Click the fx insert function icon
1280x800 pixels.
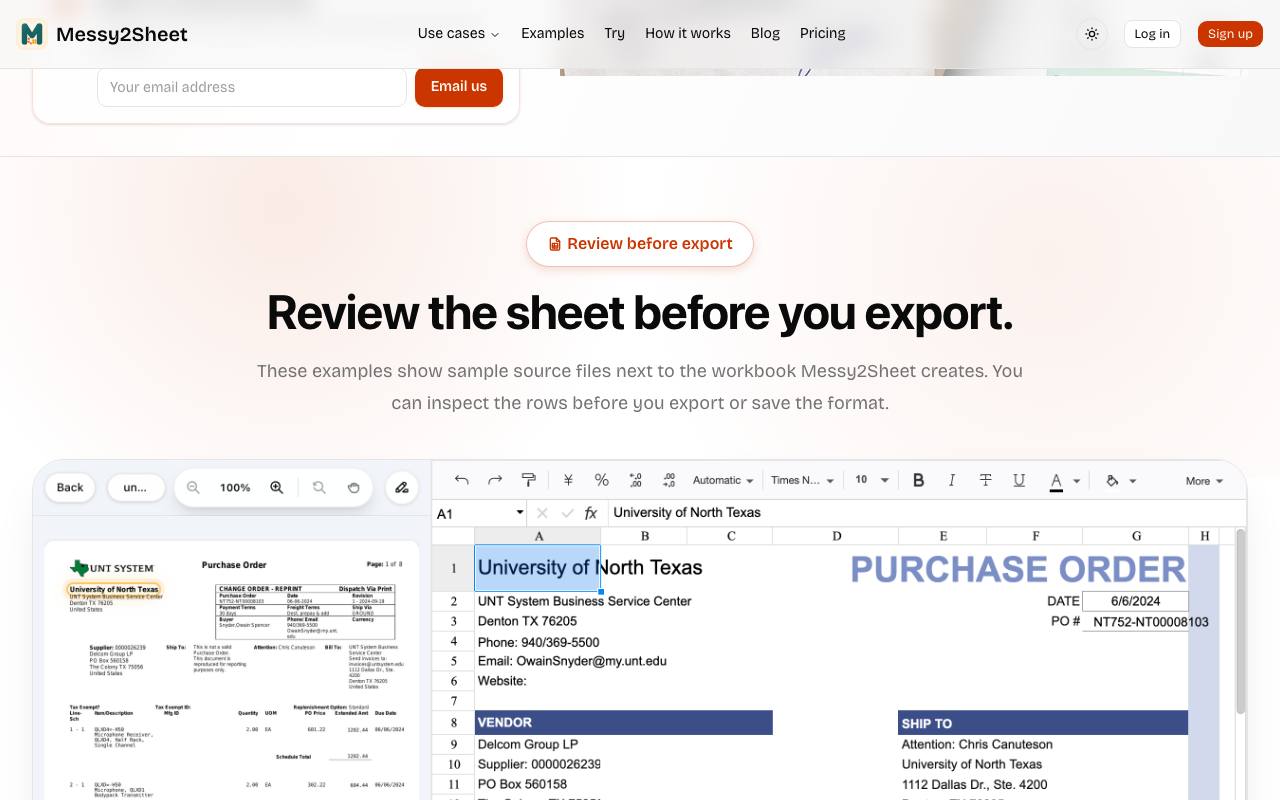point(591,513)
